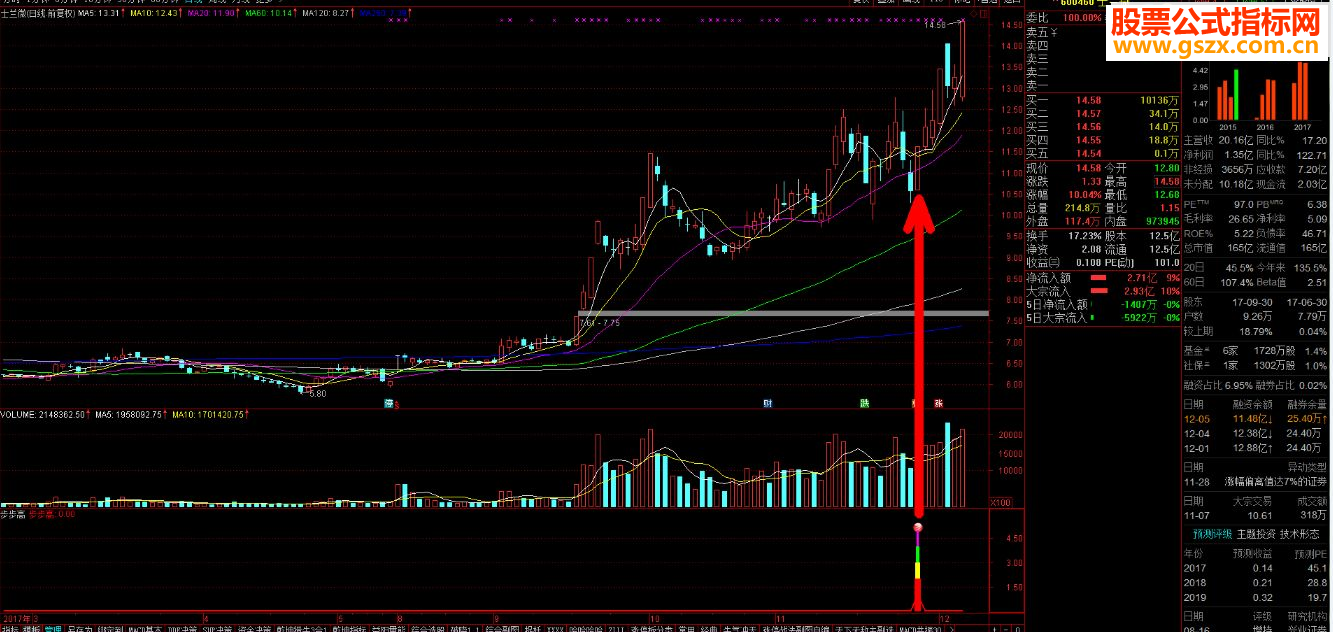Click the 5日大宗流入 -5922万 row
Image resolution: width=1333 pixels, height=632 pixels.
coord(1103,318)
